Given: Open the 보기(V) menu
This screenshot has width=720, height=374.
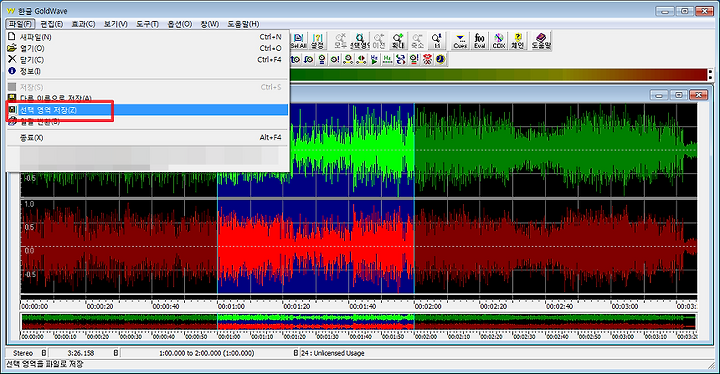Looking at the screenshot, I should 115,24.
